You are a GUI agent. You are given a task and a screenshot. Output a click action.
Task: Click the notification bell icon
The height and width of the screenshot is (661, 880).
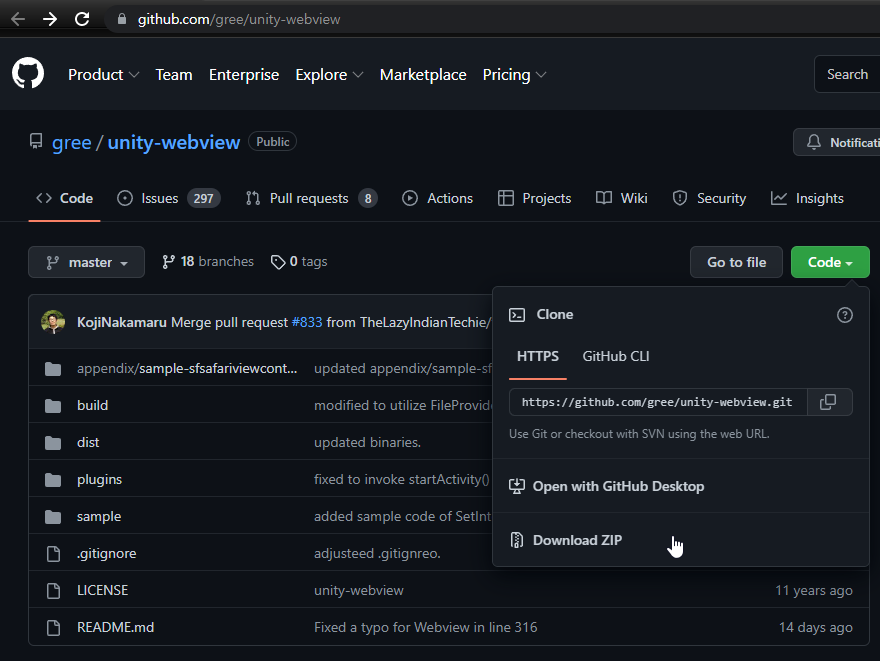[x=814, y=142]
